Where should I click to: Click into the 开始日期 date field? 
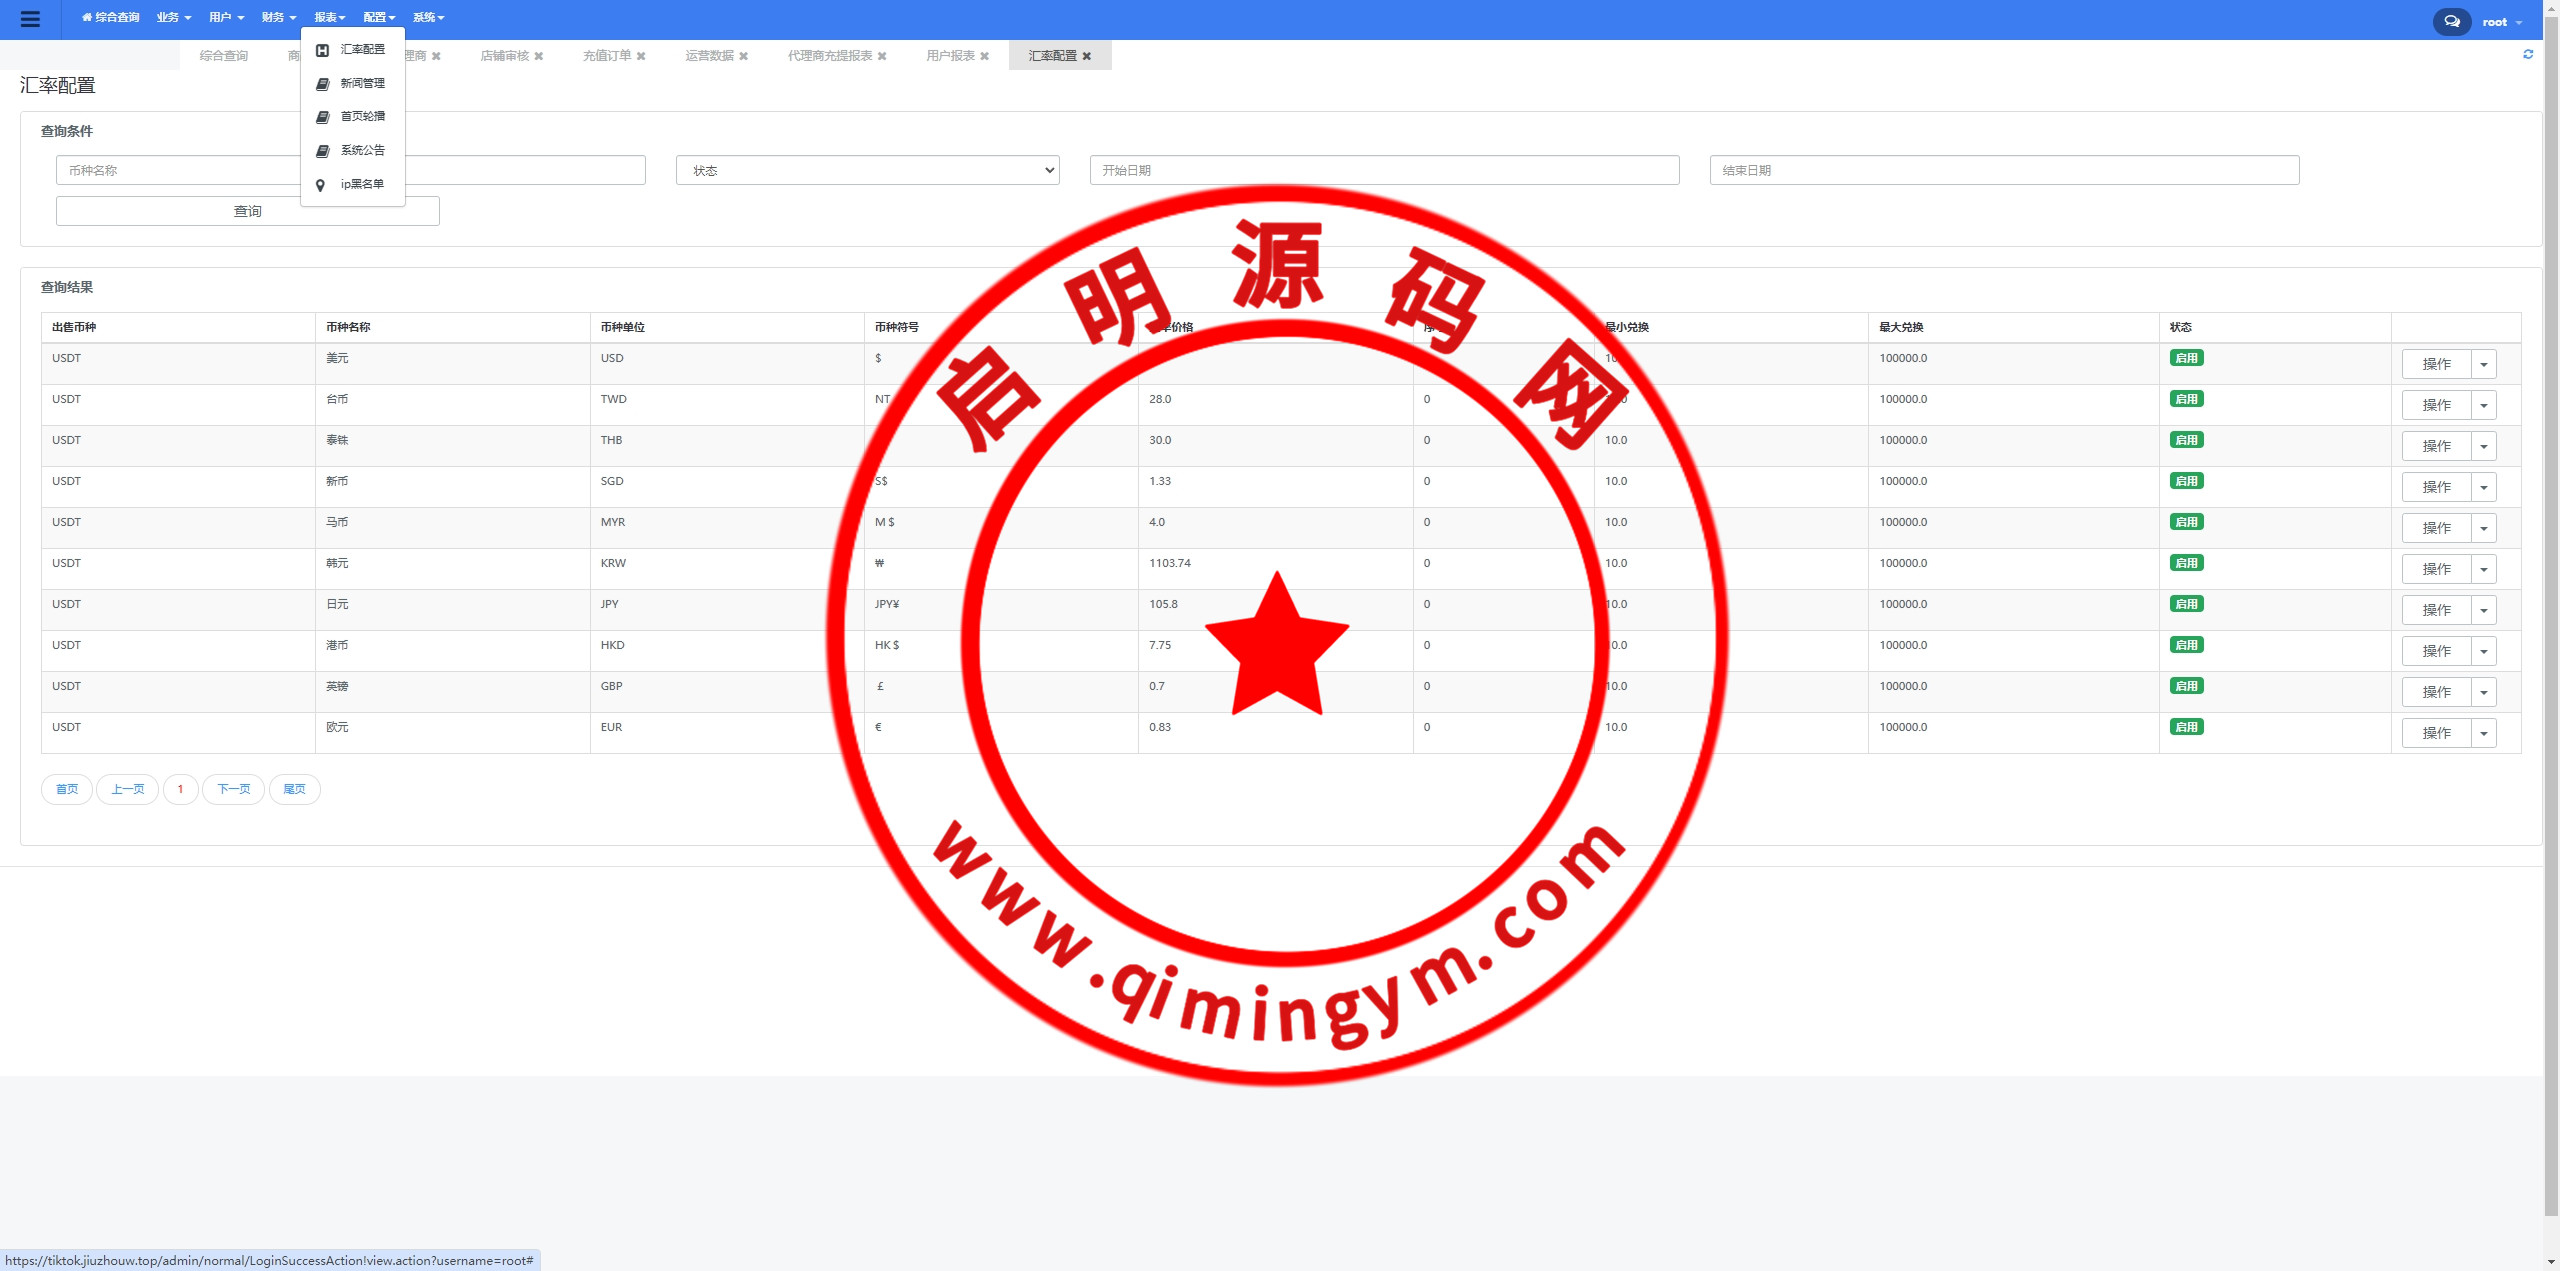[x=1384, y=170]
